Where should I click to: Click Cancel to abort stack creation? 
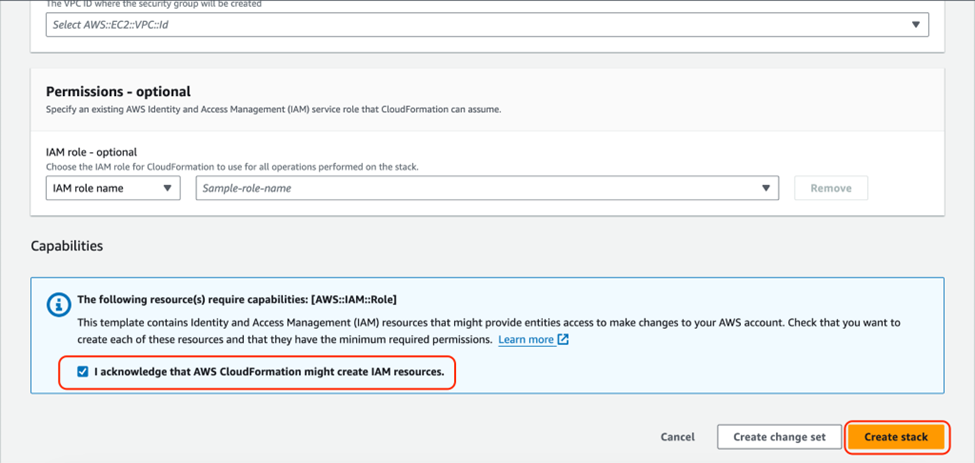pyautogui.click(x=677, y=437)
